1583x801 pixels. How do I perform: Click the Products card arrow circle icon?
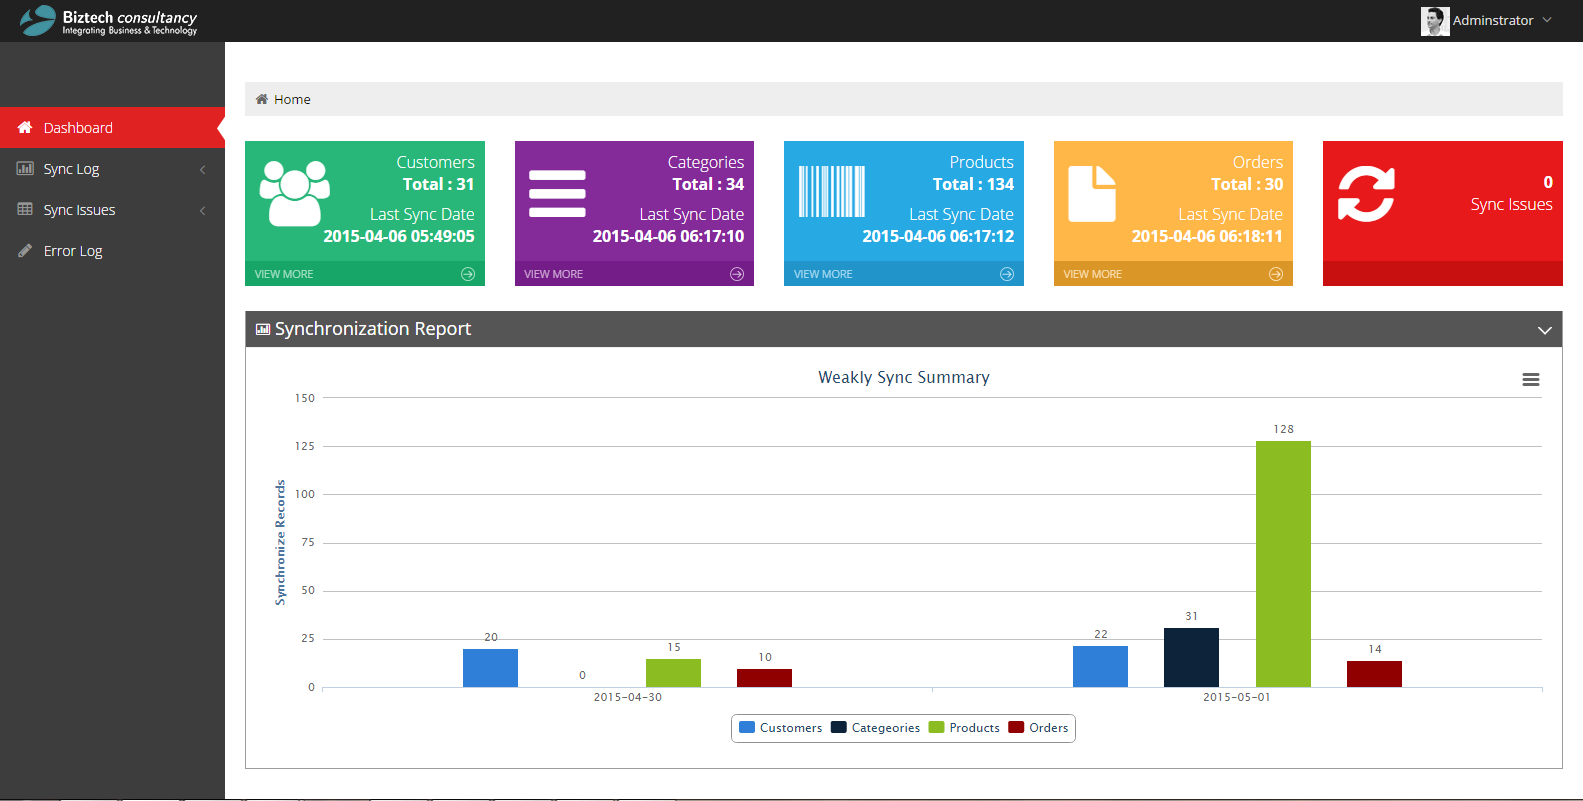(x=1007, y=274)
